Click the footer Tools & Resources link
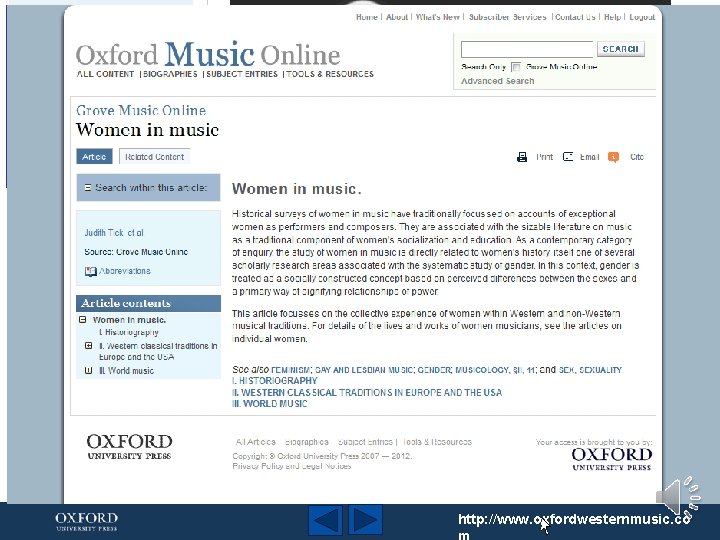Viewport: 720px width, 540px height. pos(437,442)
